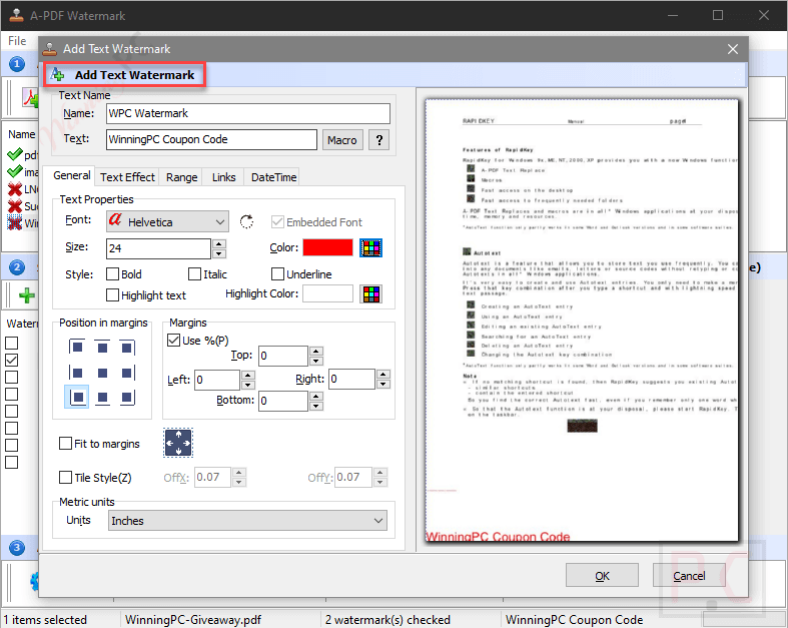Increase Right margin value
788x628 pixels.
coord(383,374)
